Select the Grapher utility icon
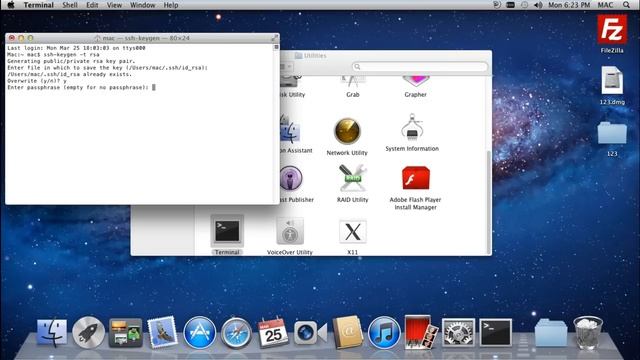The width and height of the screenshot is (640, 360). [415, 87]
